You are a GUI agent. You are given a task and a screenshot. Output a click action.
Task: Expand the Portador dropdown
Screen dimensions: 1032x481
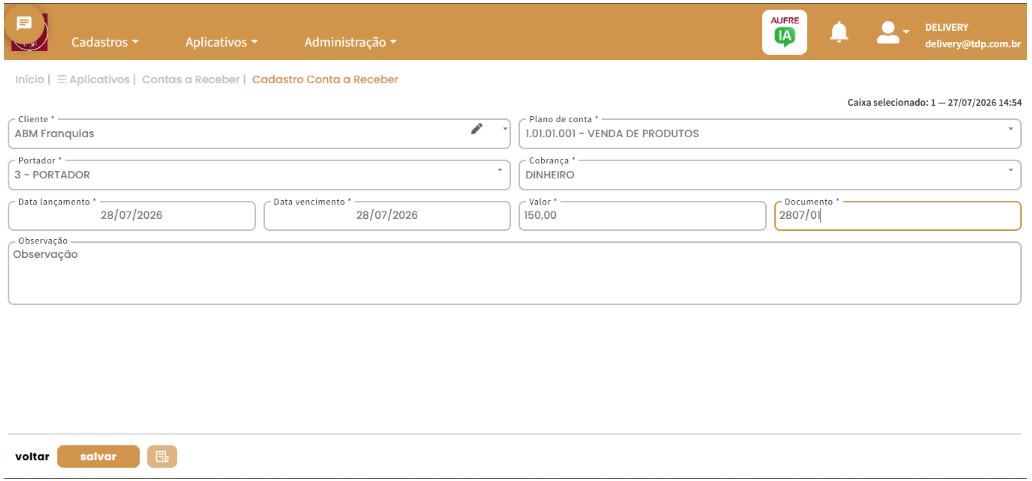point(500,170)
